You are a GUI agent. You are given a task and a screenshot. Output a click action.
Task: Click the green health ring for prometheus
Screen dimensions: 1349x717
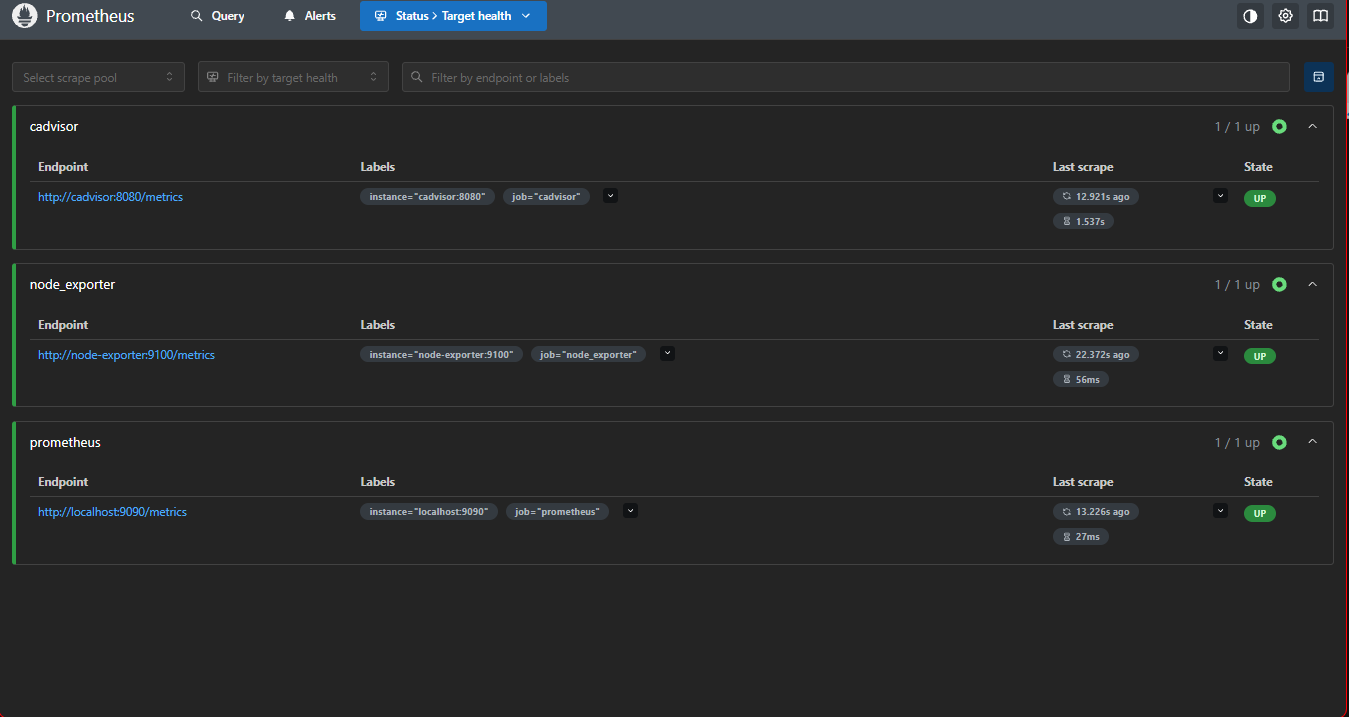coord(1279,442)
